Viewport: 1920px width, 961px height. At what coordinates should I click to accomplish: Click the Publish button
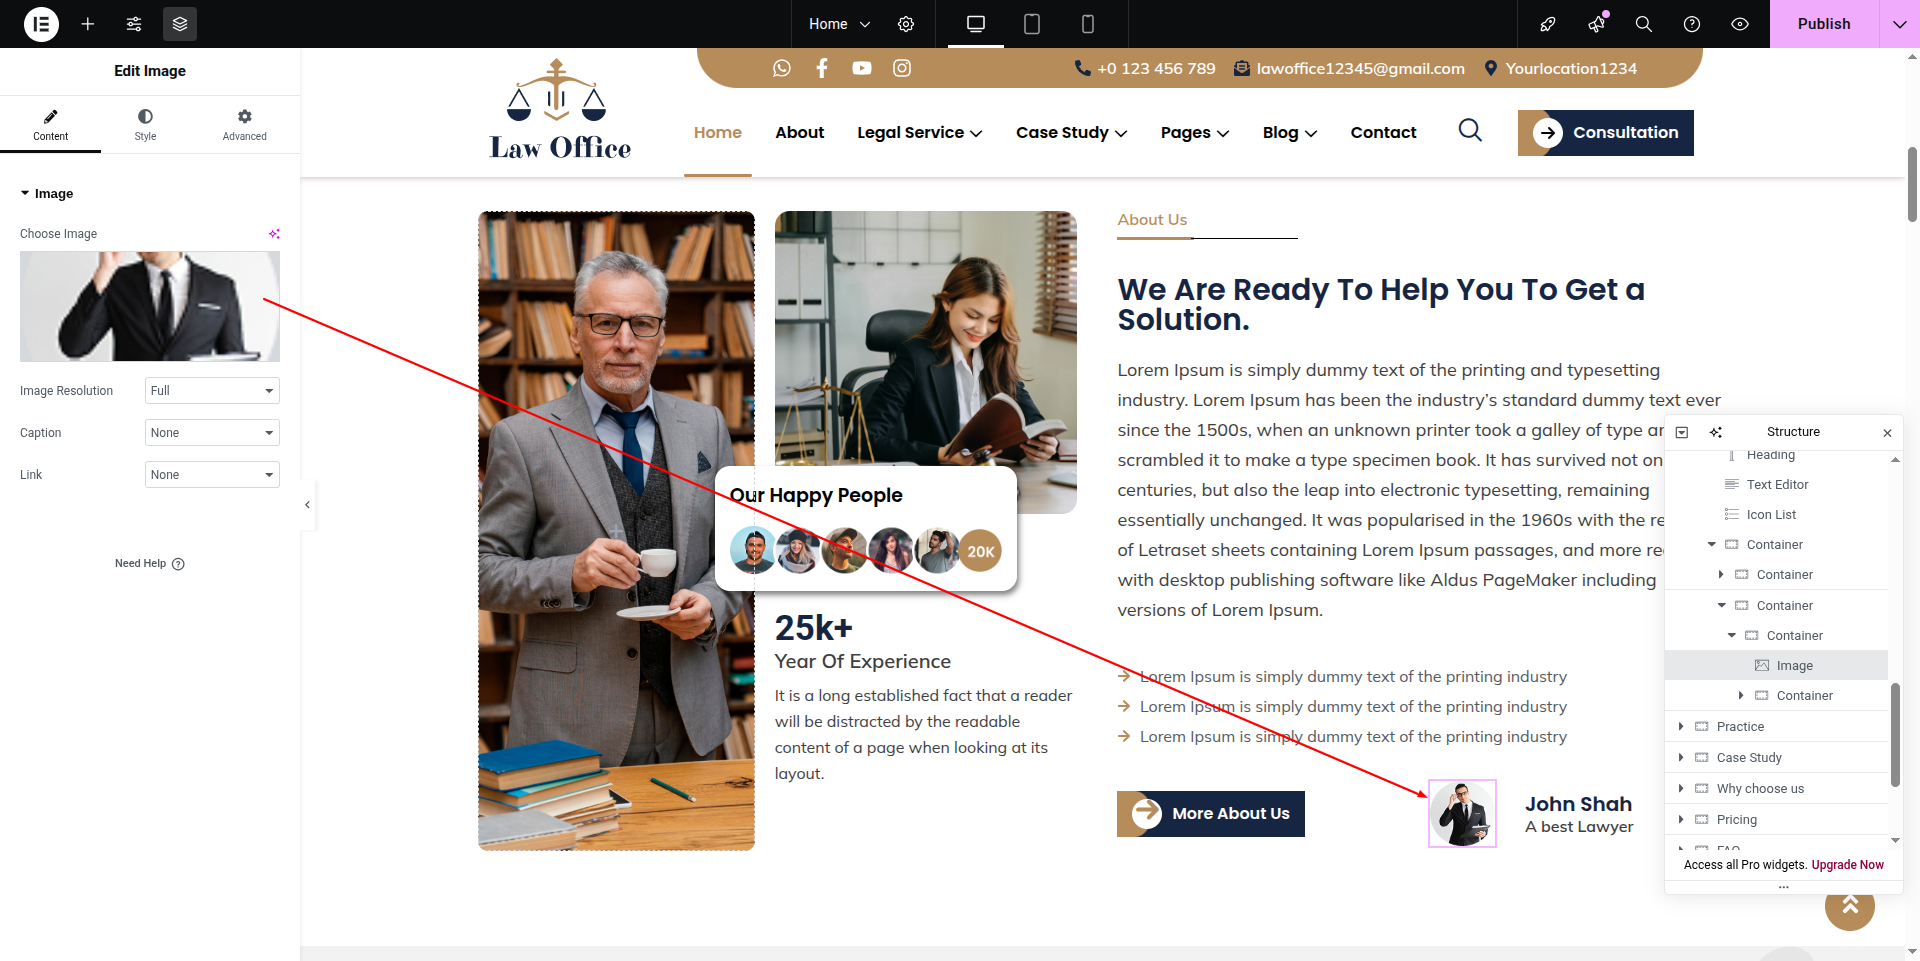coord(1824,24)
